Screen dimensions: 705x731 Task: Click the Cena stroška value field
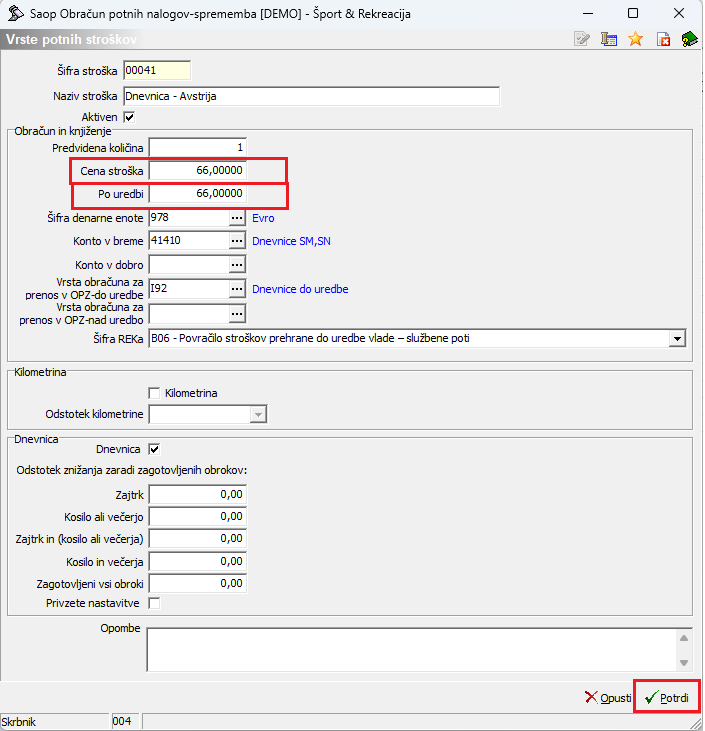[x=198, y=170]
